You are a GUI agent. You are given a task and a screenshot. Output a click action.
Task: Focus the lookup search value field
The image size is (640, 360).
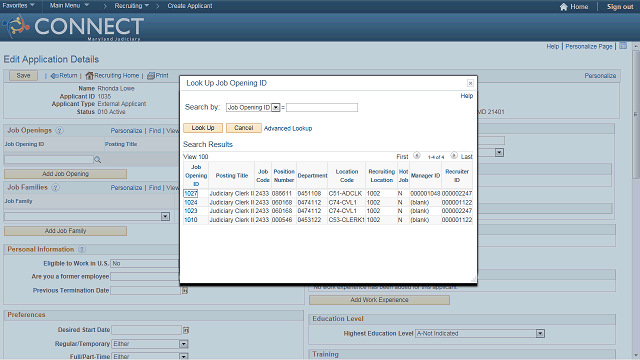tap(322, 107)
